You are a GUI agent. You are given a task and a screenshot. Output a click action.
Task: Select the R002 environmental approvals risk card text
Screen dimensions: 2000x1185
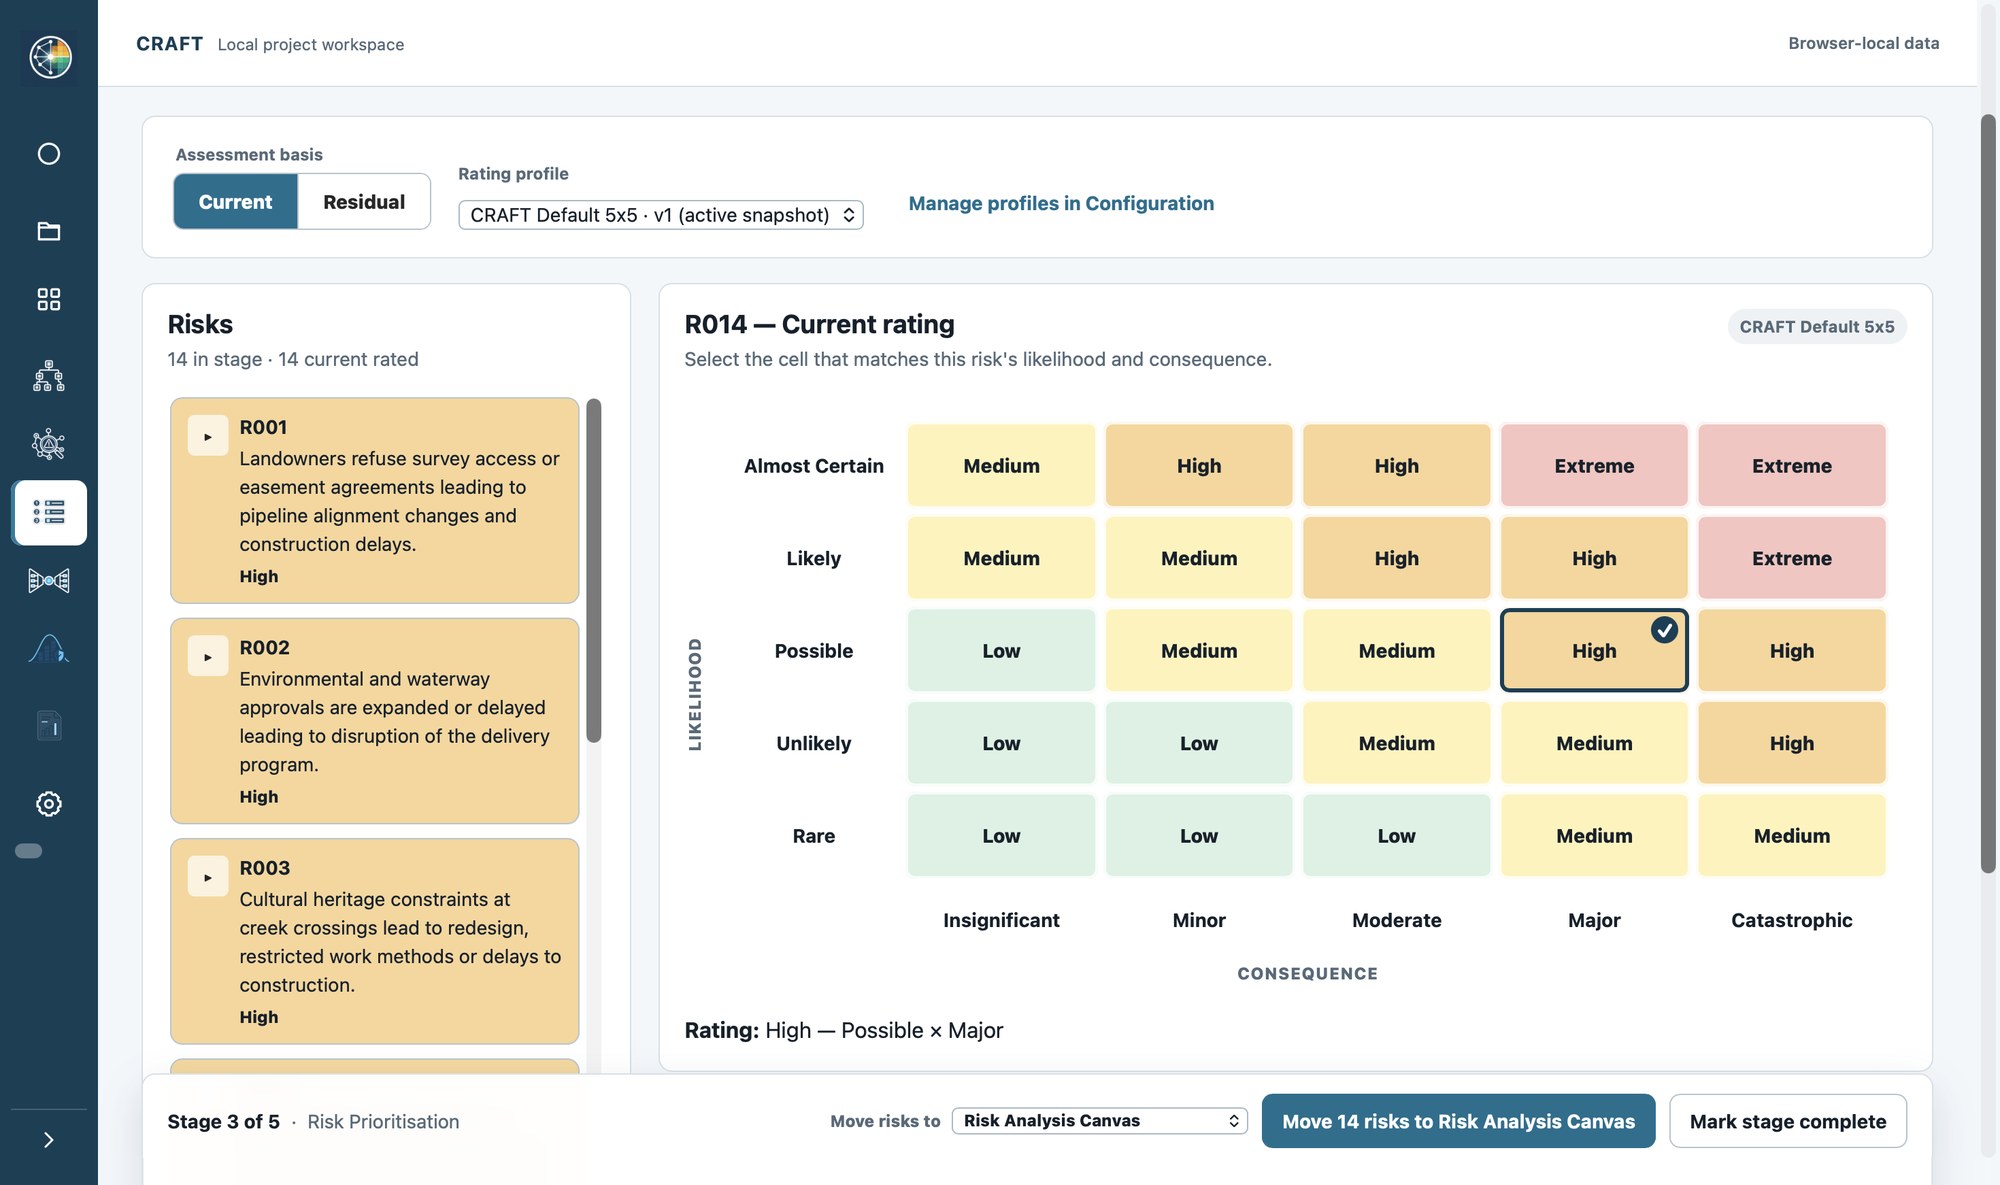click(x=395, y=721)
